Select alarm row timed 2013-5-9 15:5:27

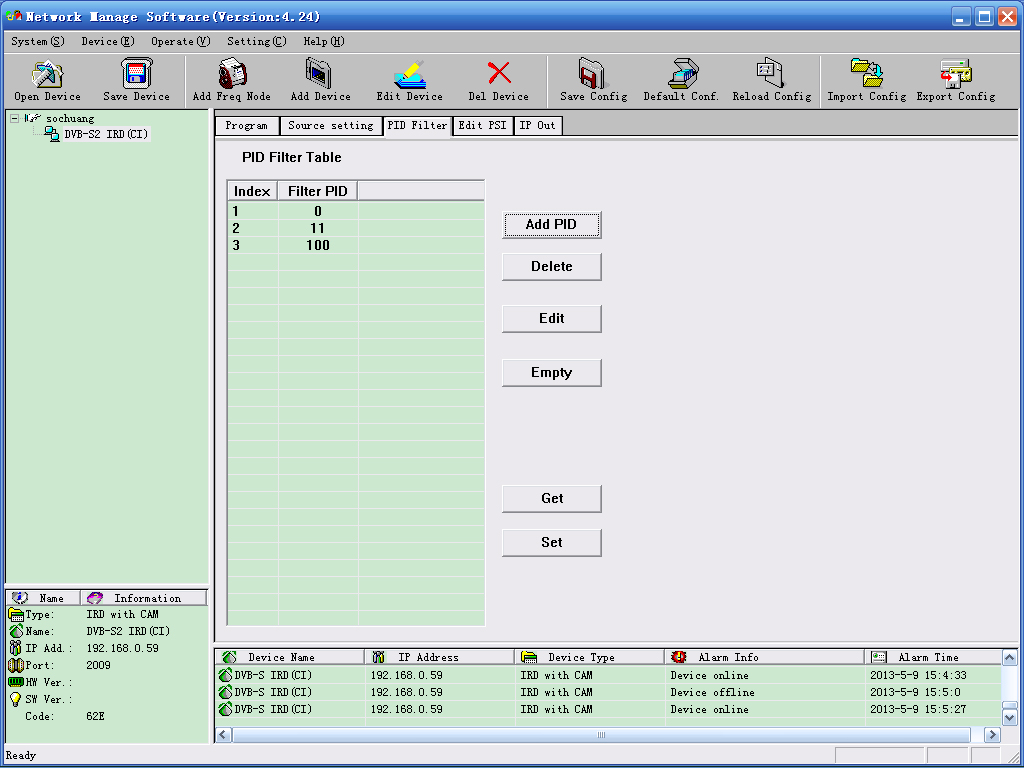[608, 709]
